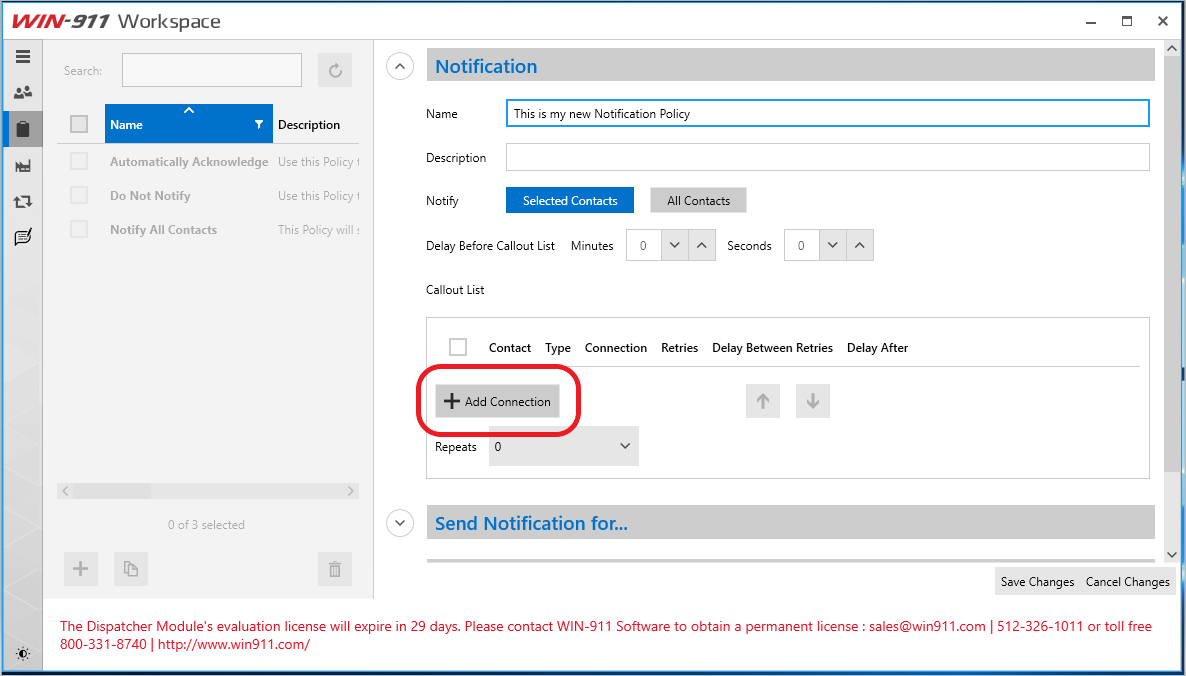Collapse the Notification section

[400, 67]
